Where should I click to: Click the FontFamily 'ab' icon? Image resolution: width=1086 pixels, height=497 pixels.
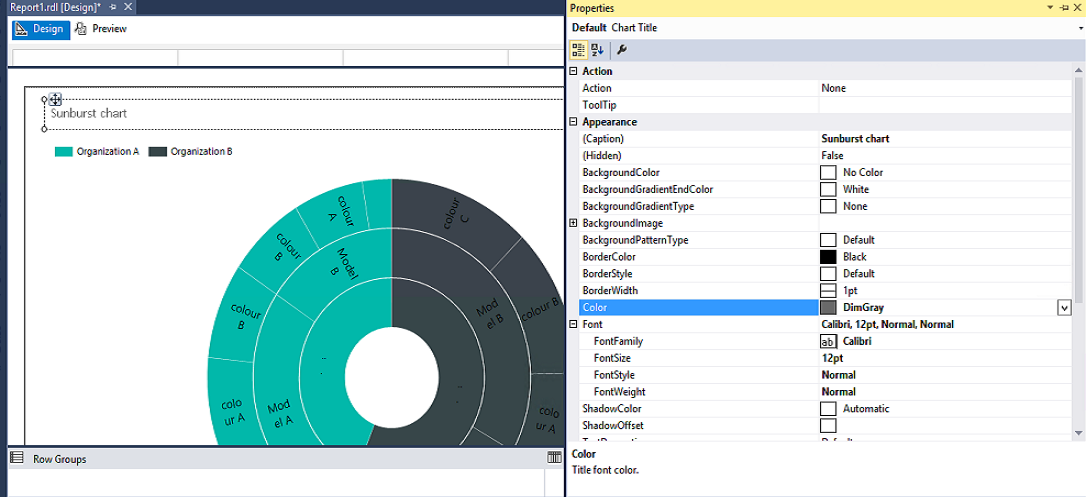pos(828,342)
